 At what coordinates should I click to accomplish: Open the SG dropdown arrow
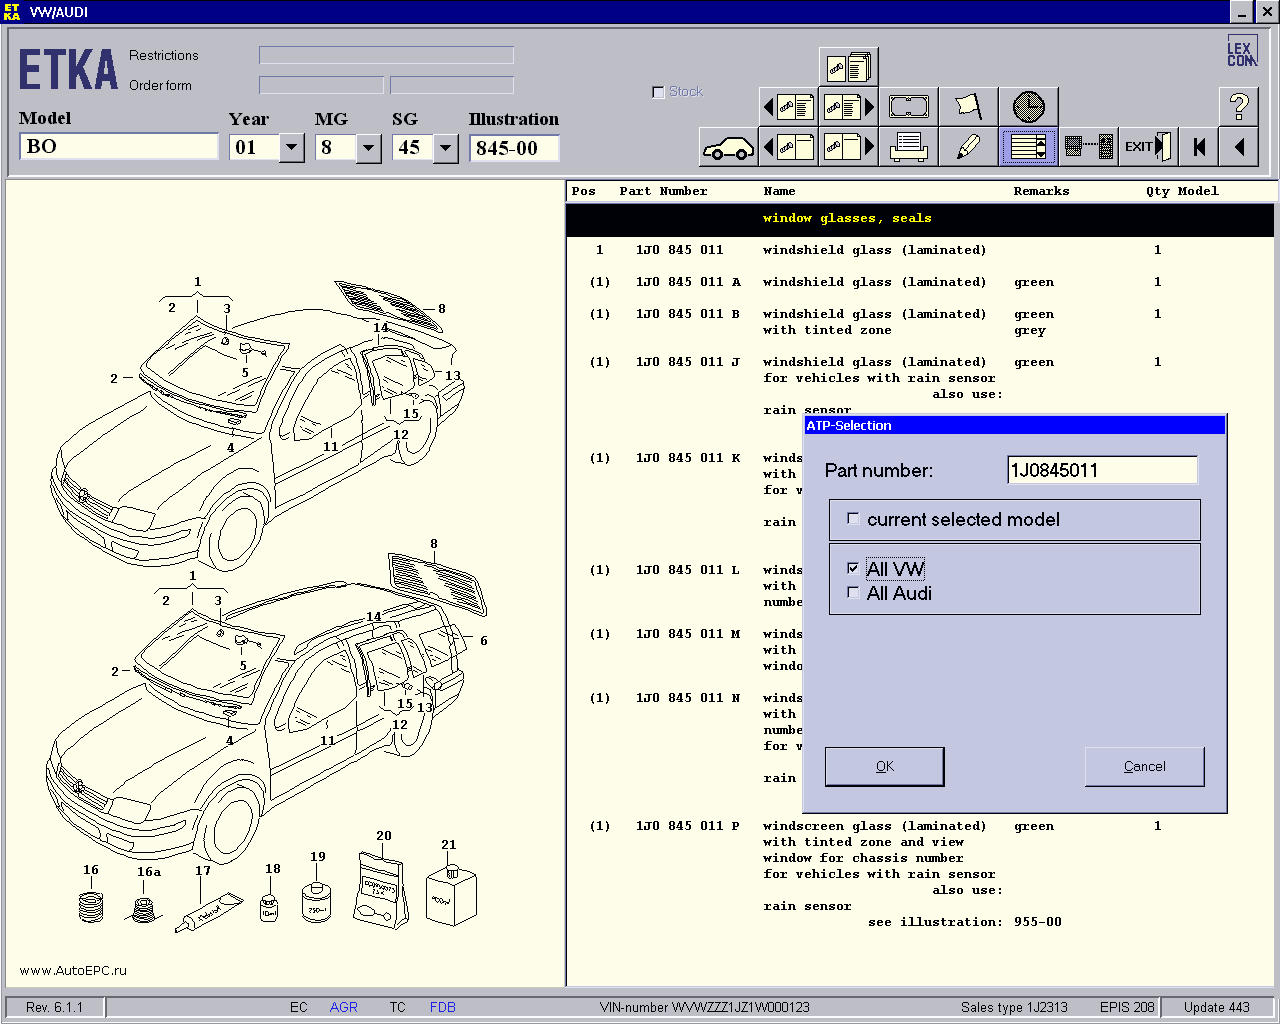(446, 148)
